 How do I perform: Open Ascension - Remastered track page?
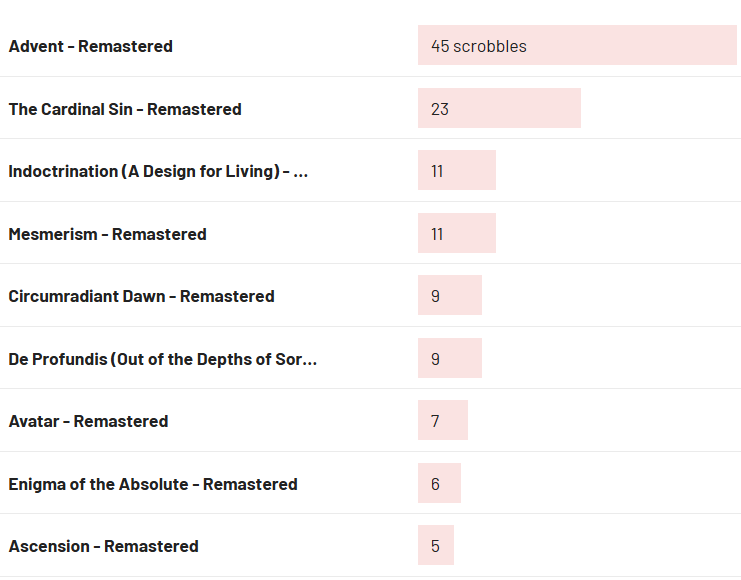(103, 546)
